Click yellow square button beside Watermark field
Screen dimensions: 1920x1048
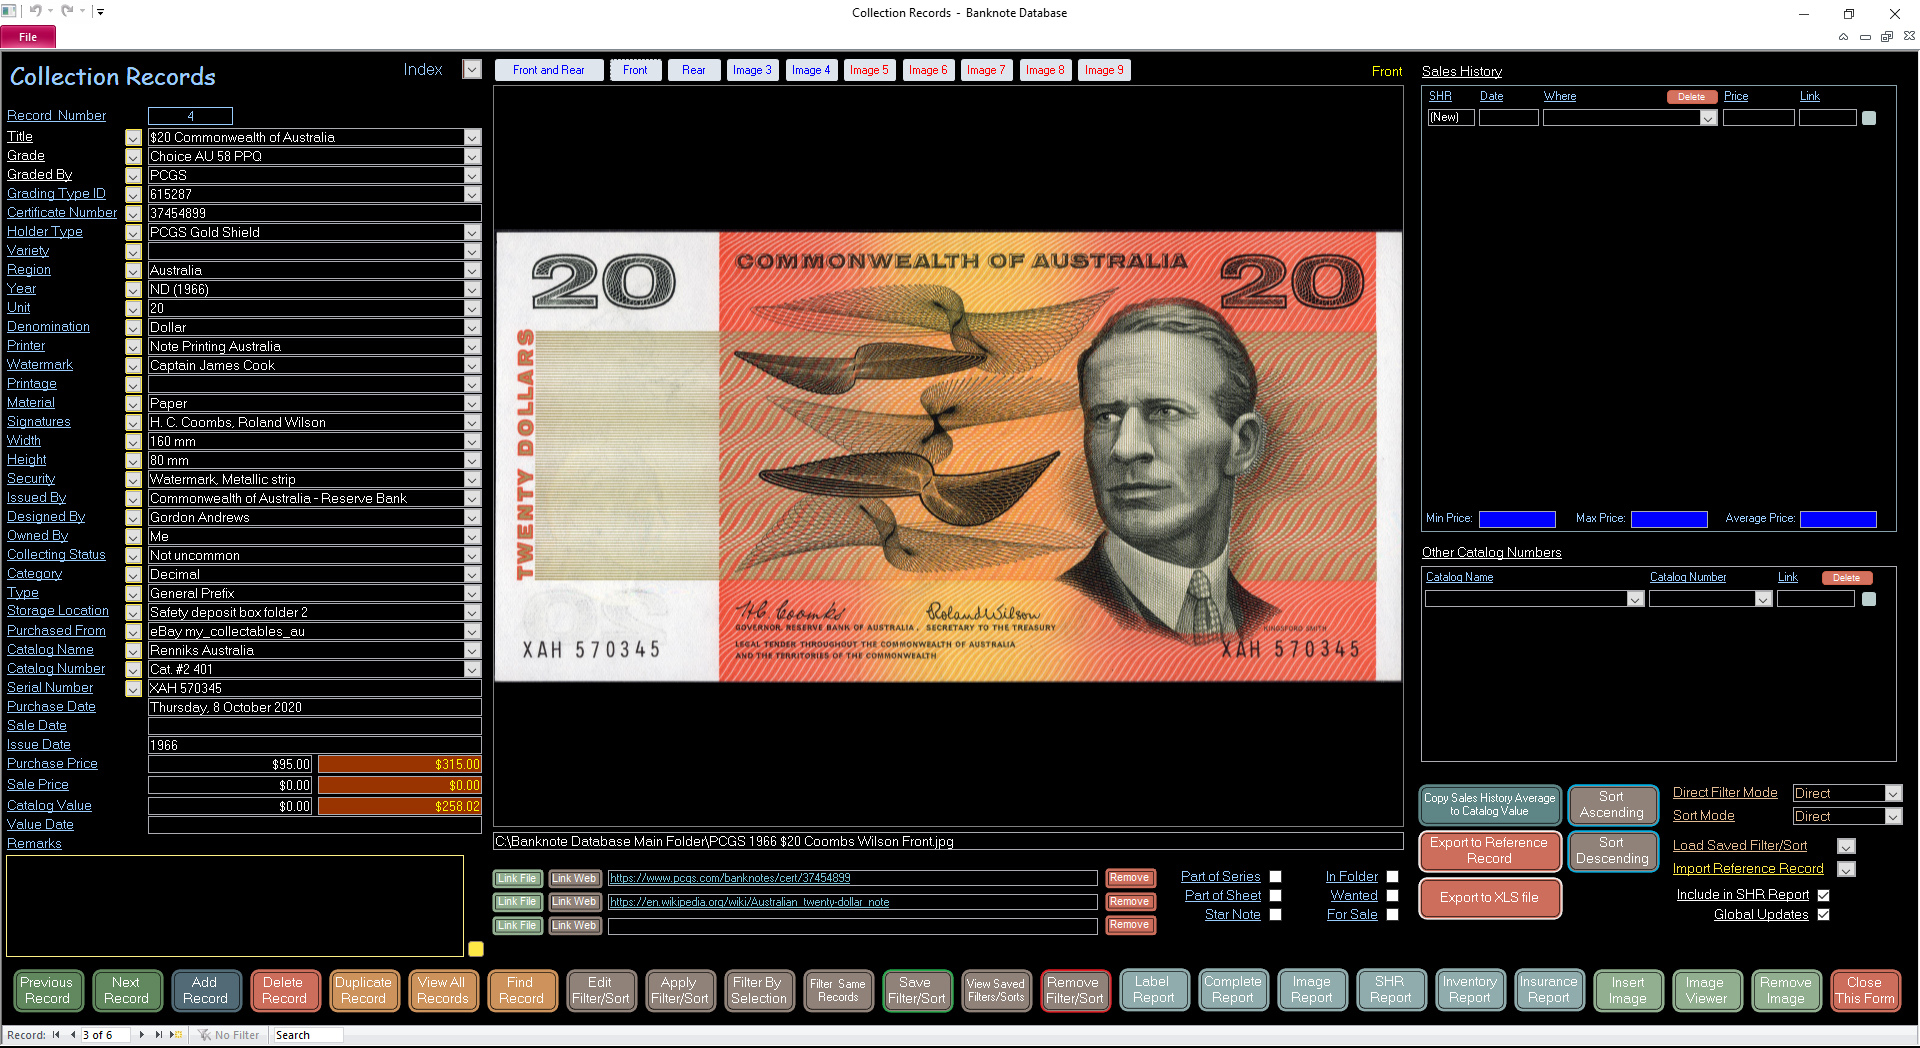click(133, 366)
